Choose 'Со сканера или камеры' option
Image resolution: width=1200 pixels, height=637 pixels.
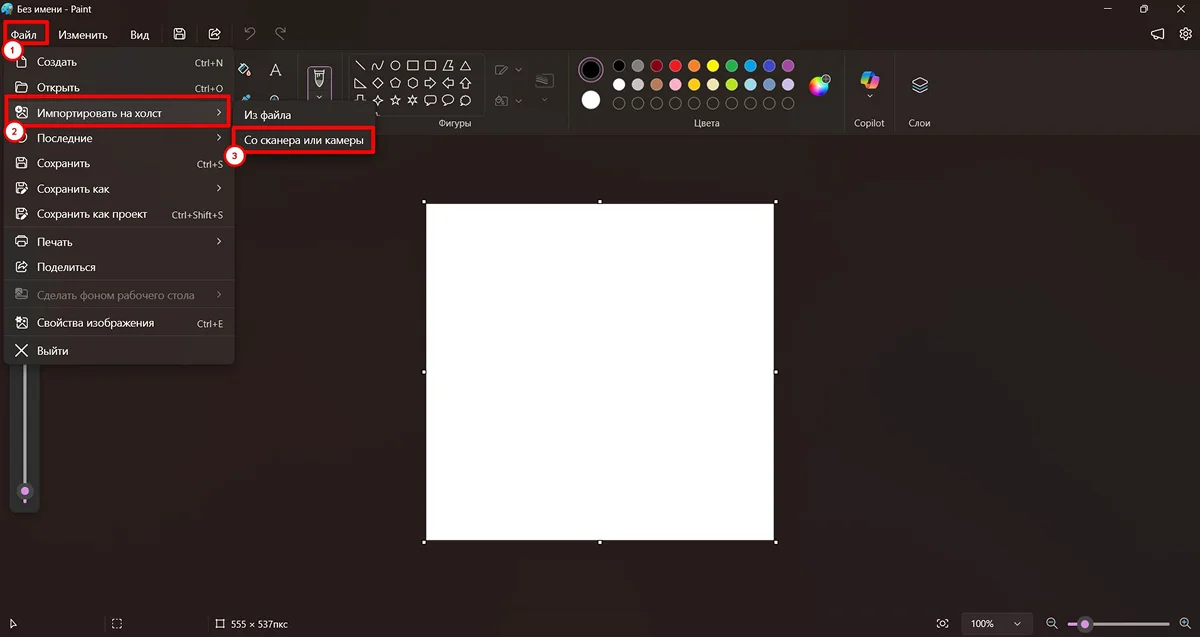[x=304, y=141]
